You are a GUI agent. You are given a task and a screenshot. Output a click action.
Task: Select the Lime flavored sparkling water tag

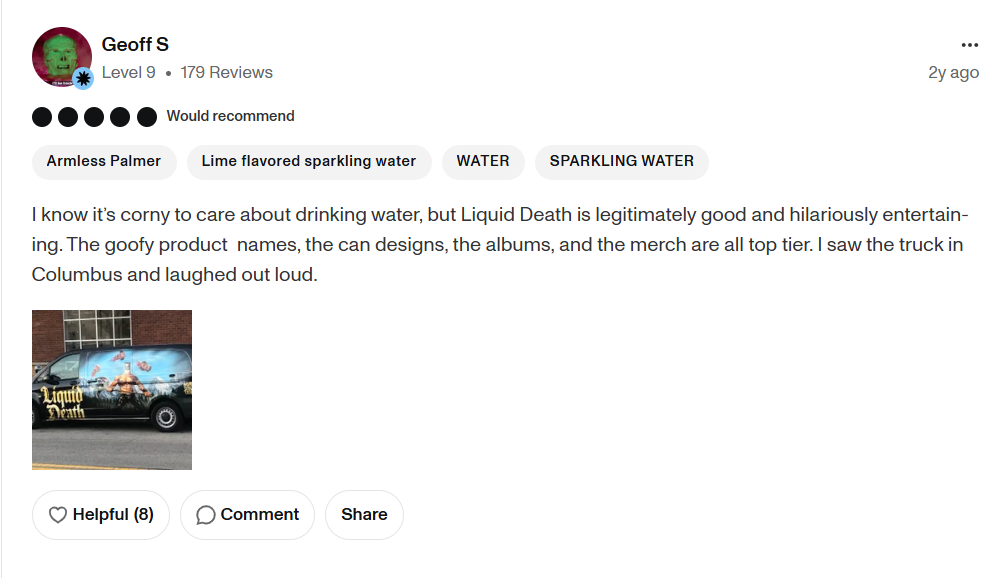click(308, 161)
